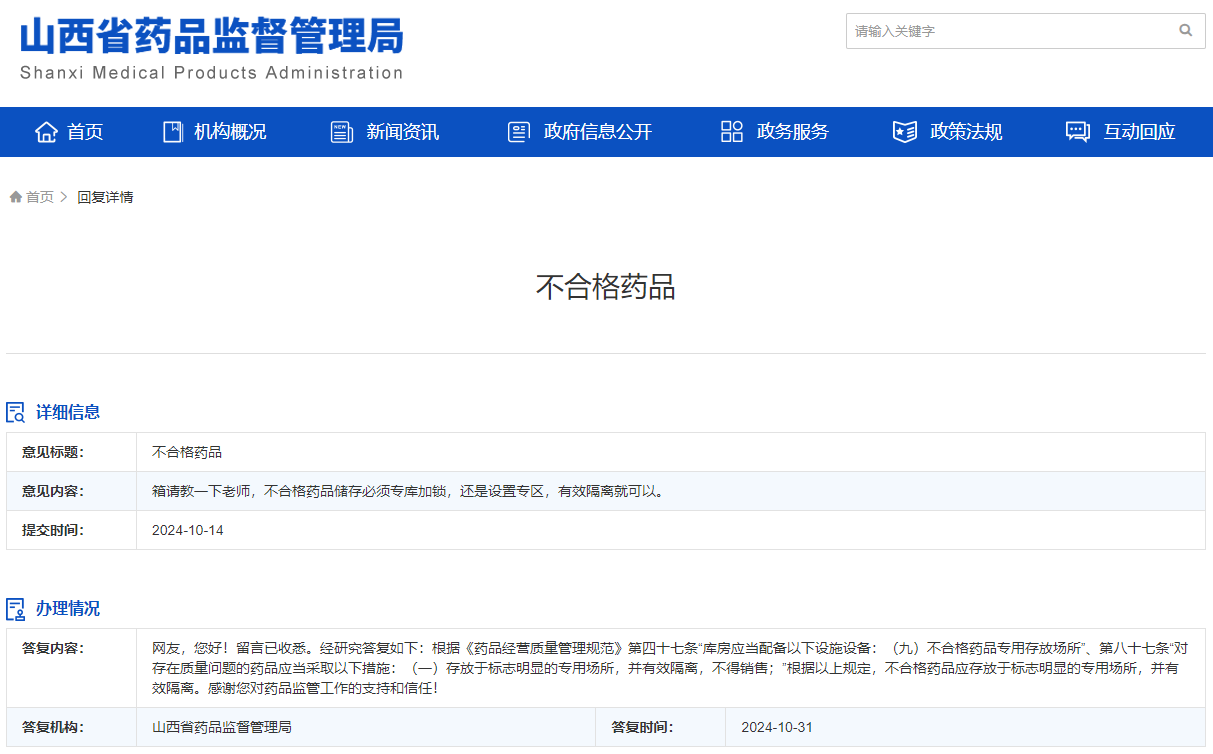Click the reply paragraph starting 网友，您好
This screenshot has height=754, width=1213.
click(670, 668)
